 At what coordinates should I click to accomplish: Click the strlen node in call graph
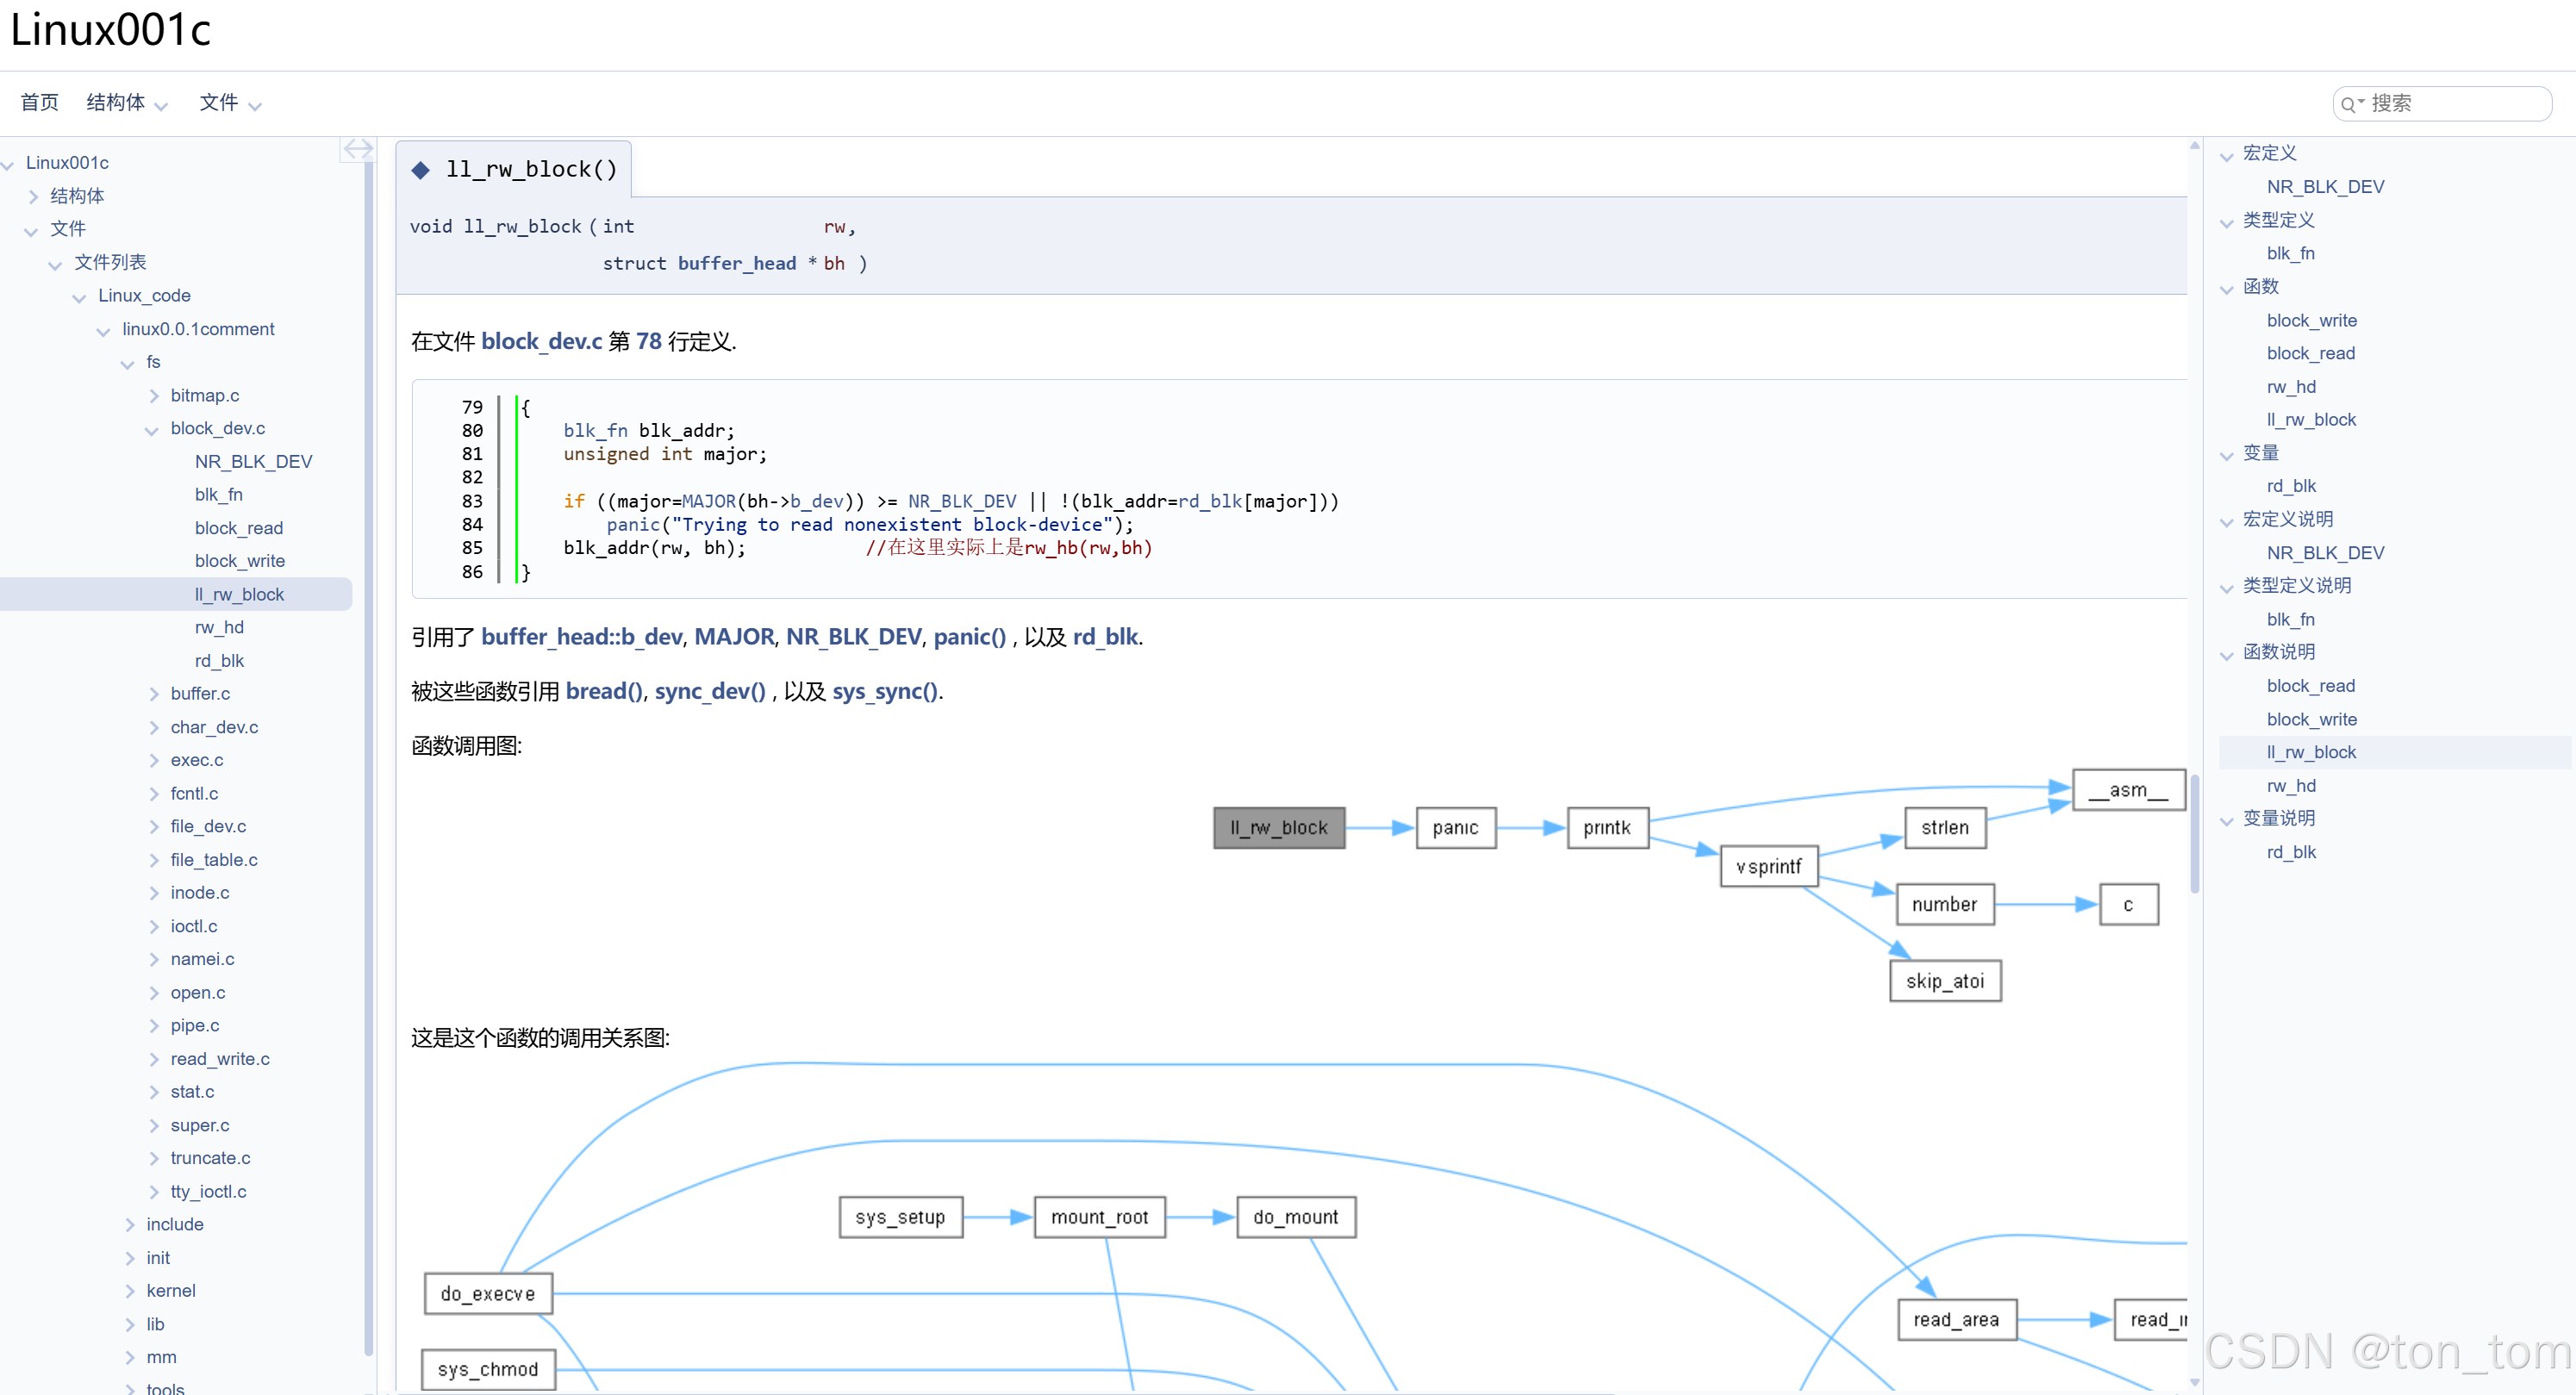pos(1945,828)
